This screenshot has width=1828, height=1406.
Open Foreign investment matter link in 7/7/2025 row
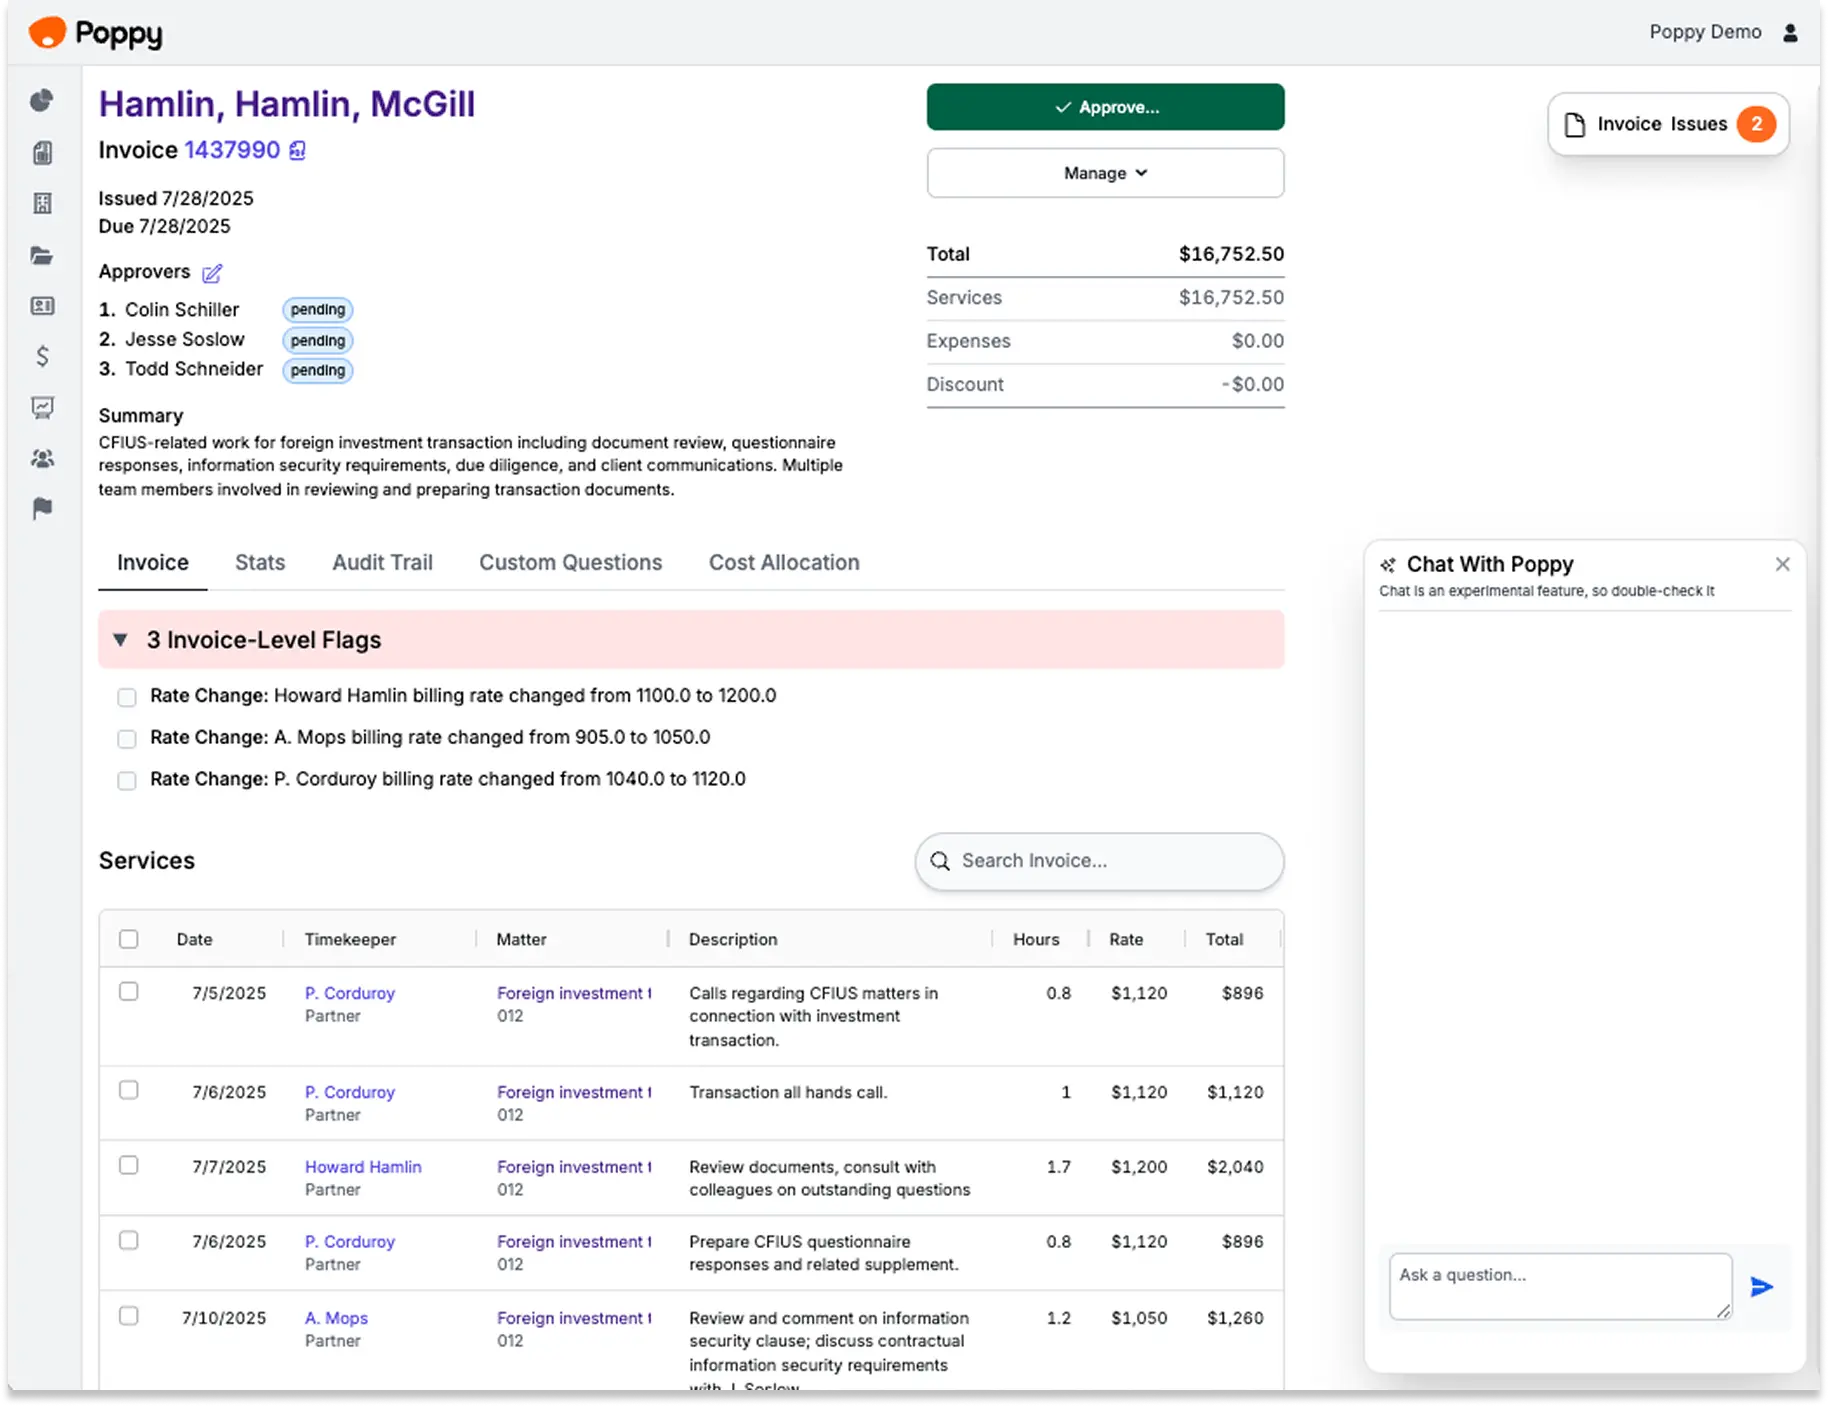574,1167
